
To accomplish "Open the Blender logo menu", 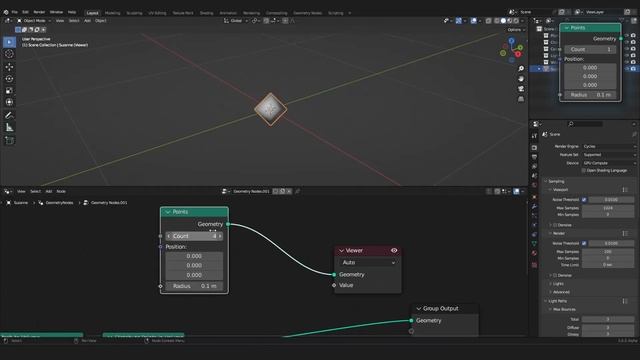I will click(6, 12).
